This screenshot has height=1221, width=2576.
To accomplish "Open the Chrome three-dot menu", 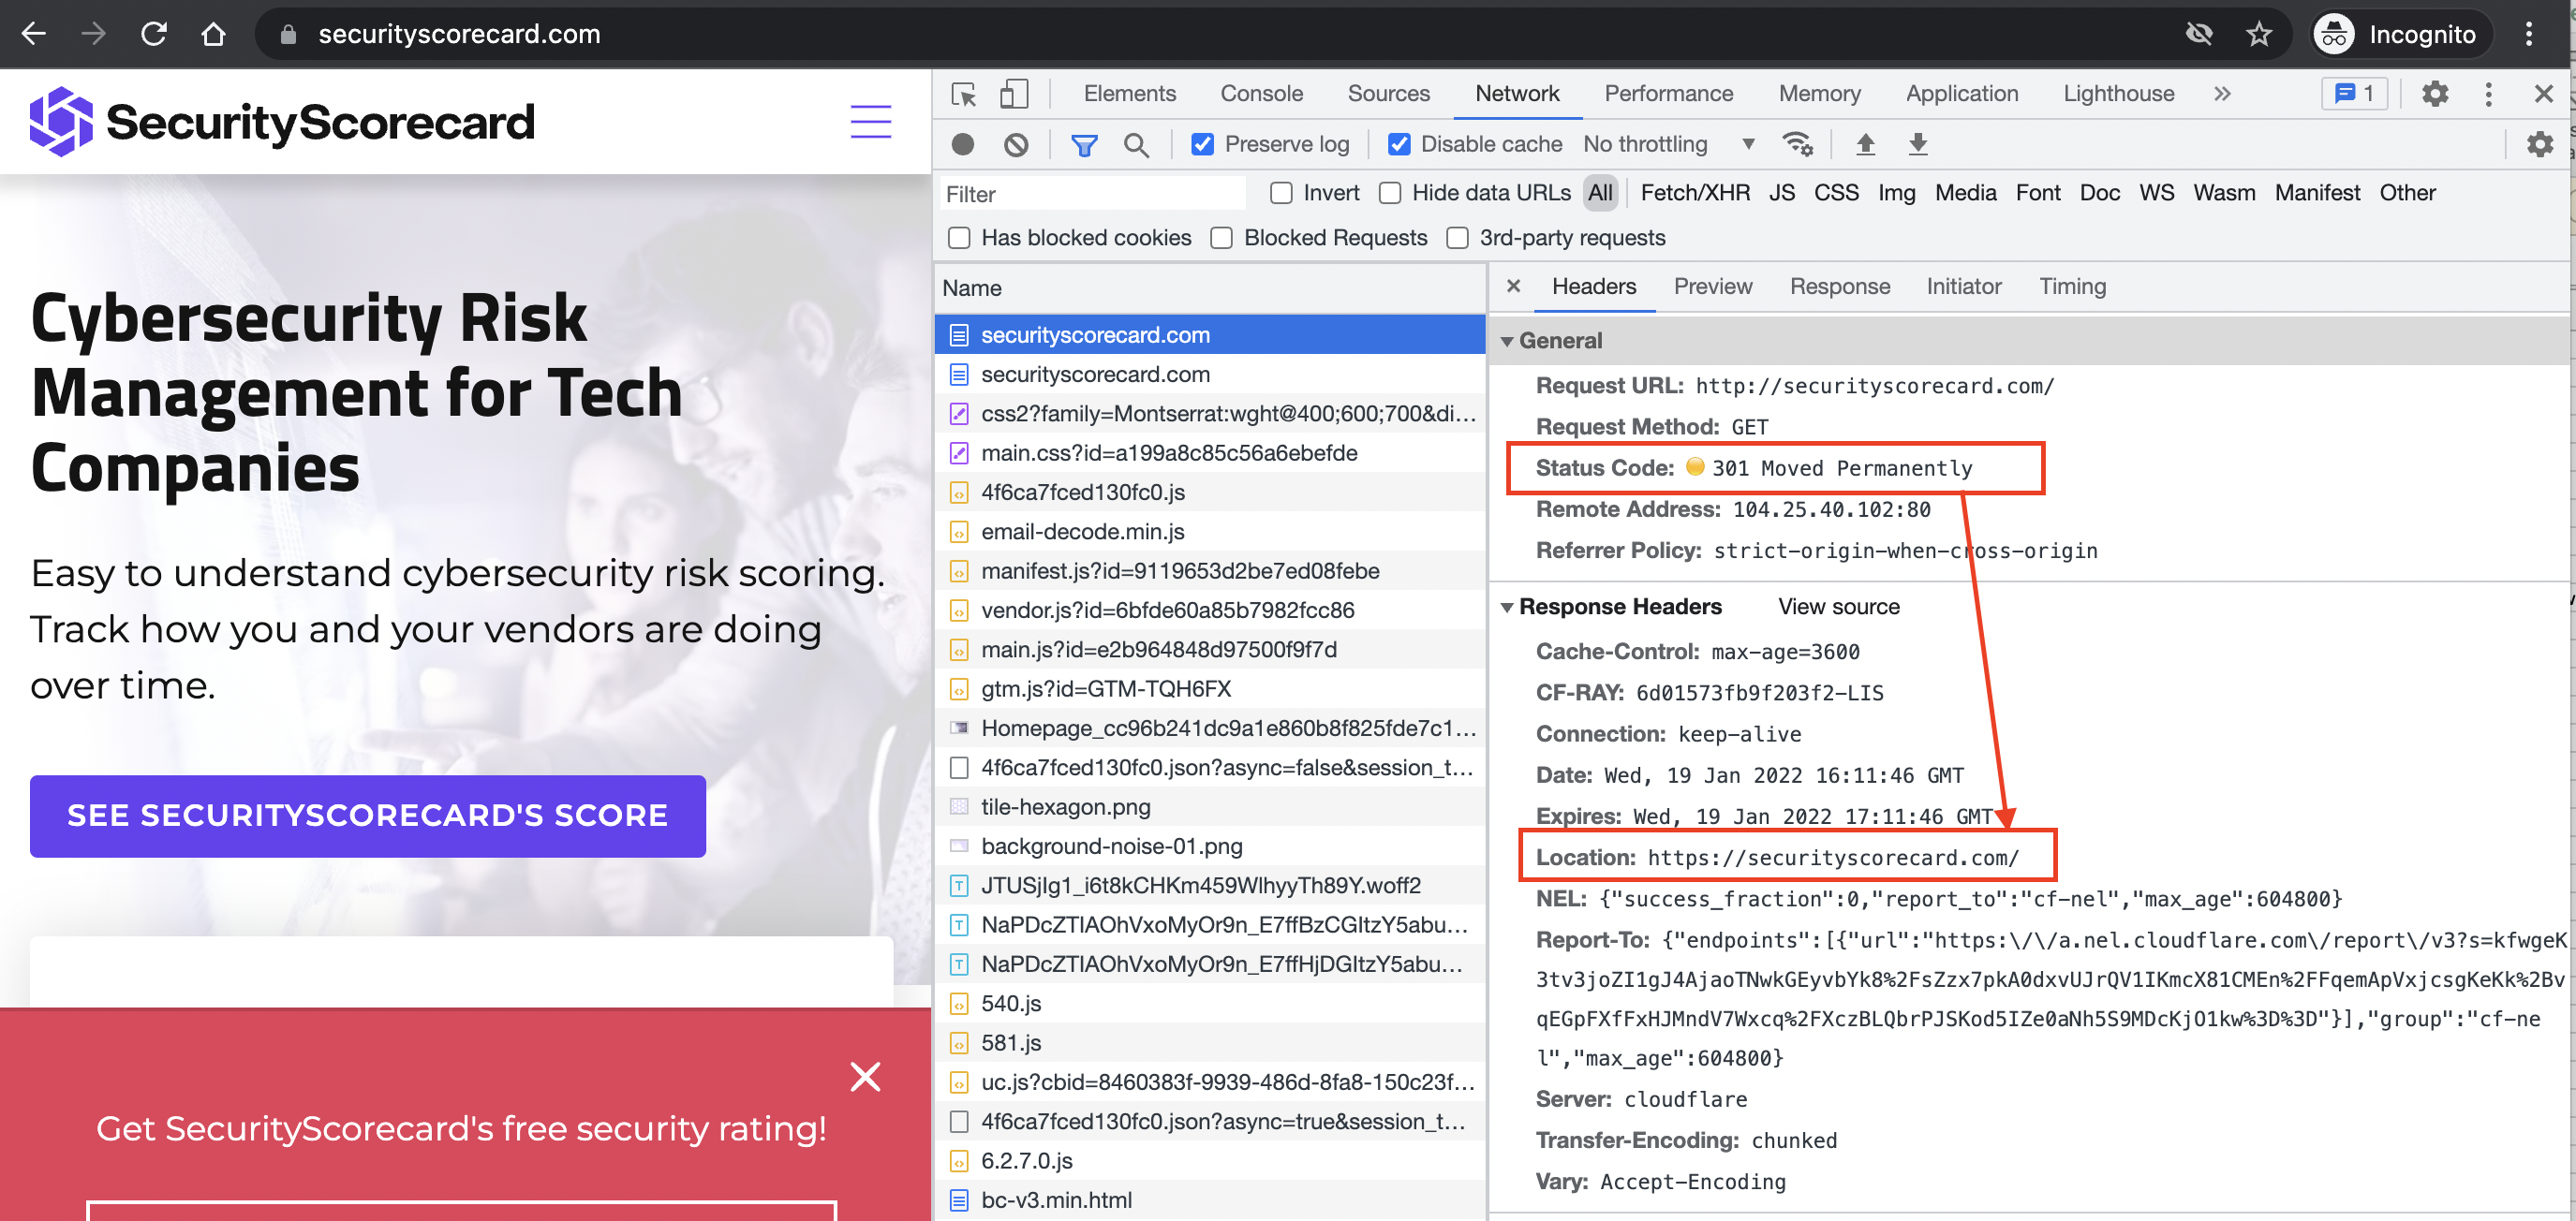I will tap(2528, 34).
